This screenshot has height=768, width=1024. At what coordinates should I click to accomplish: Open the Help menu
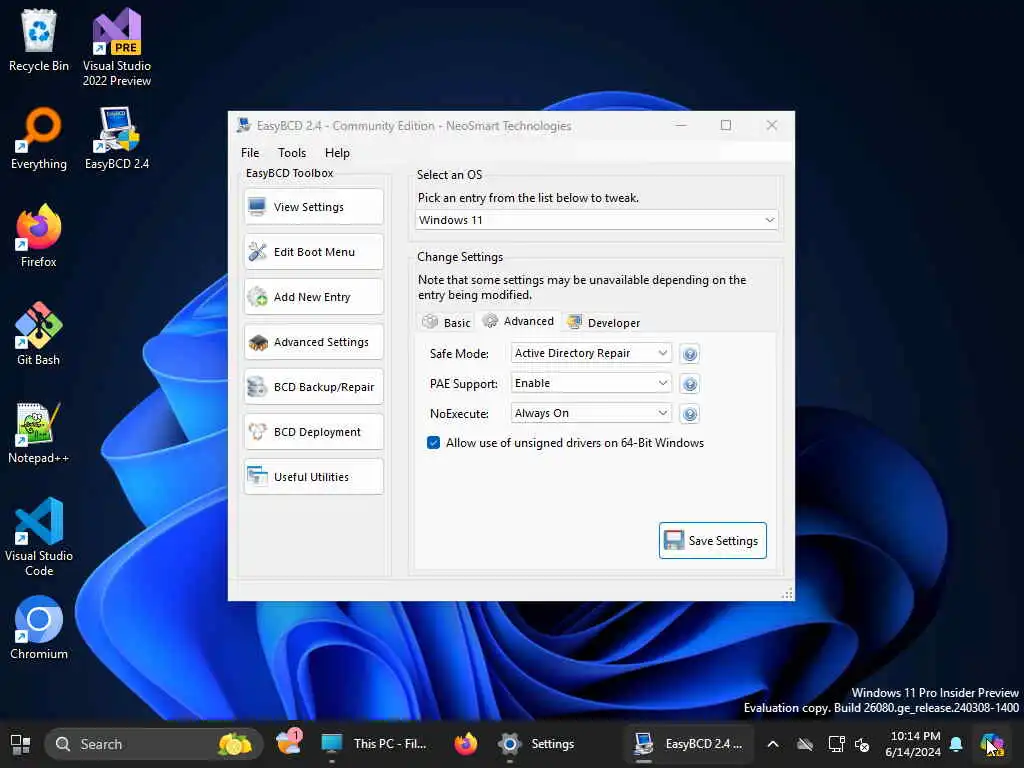338,153
